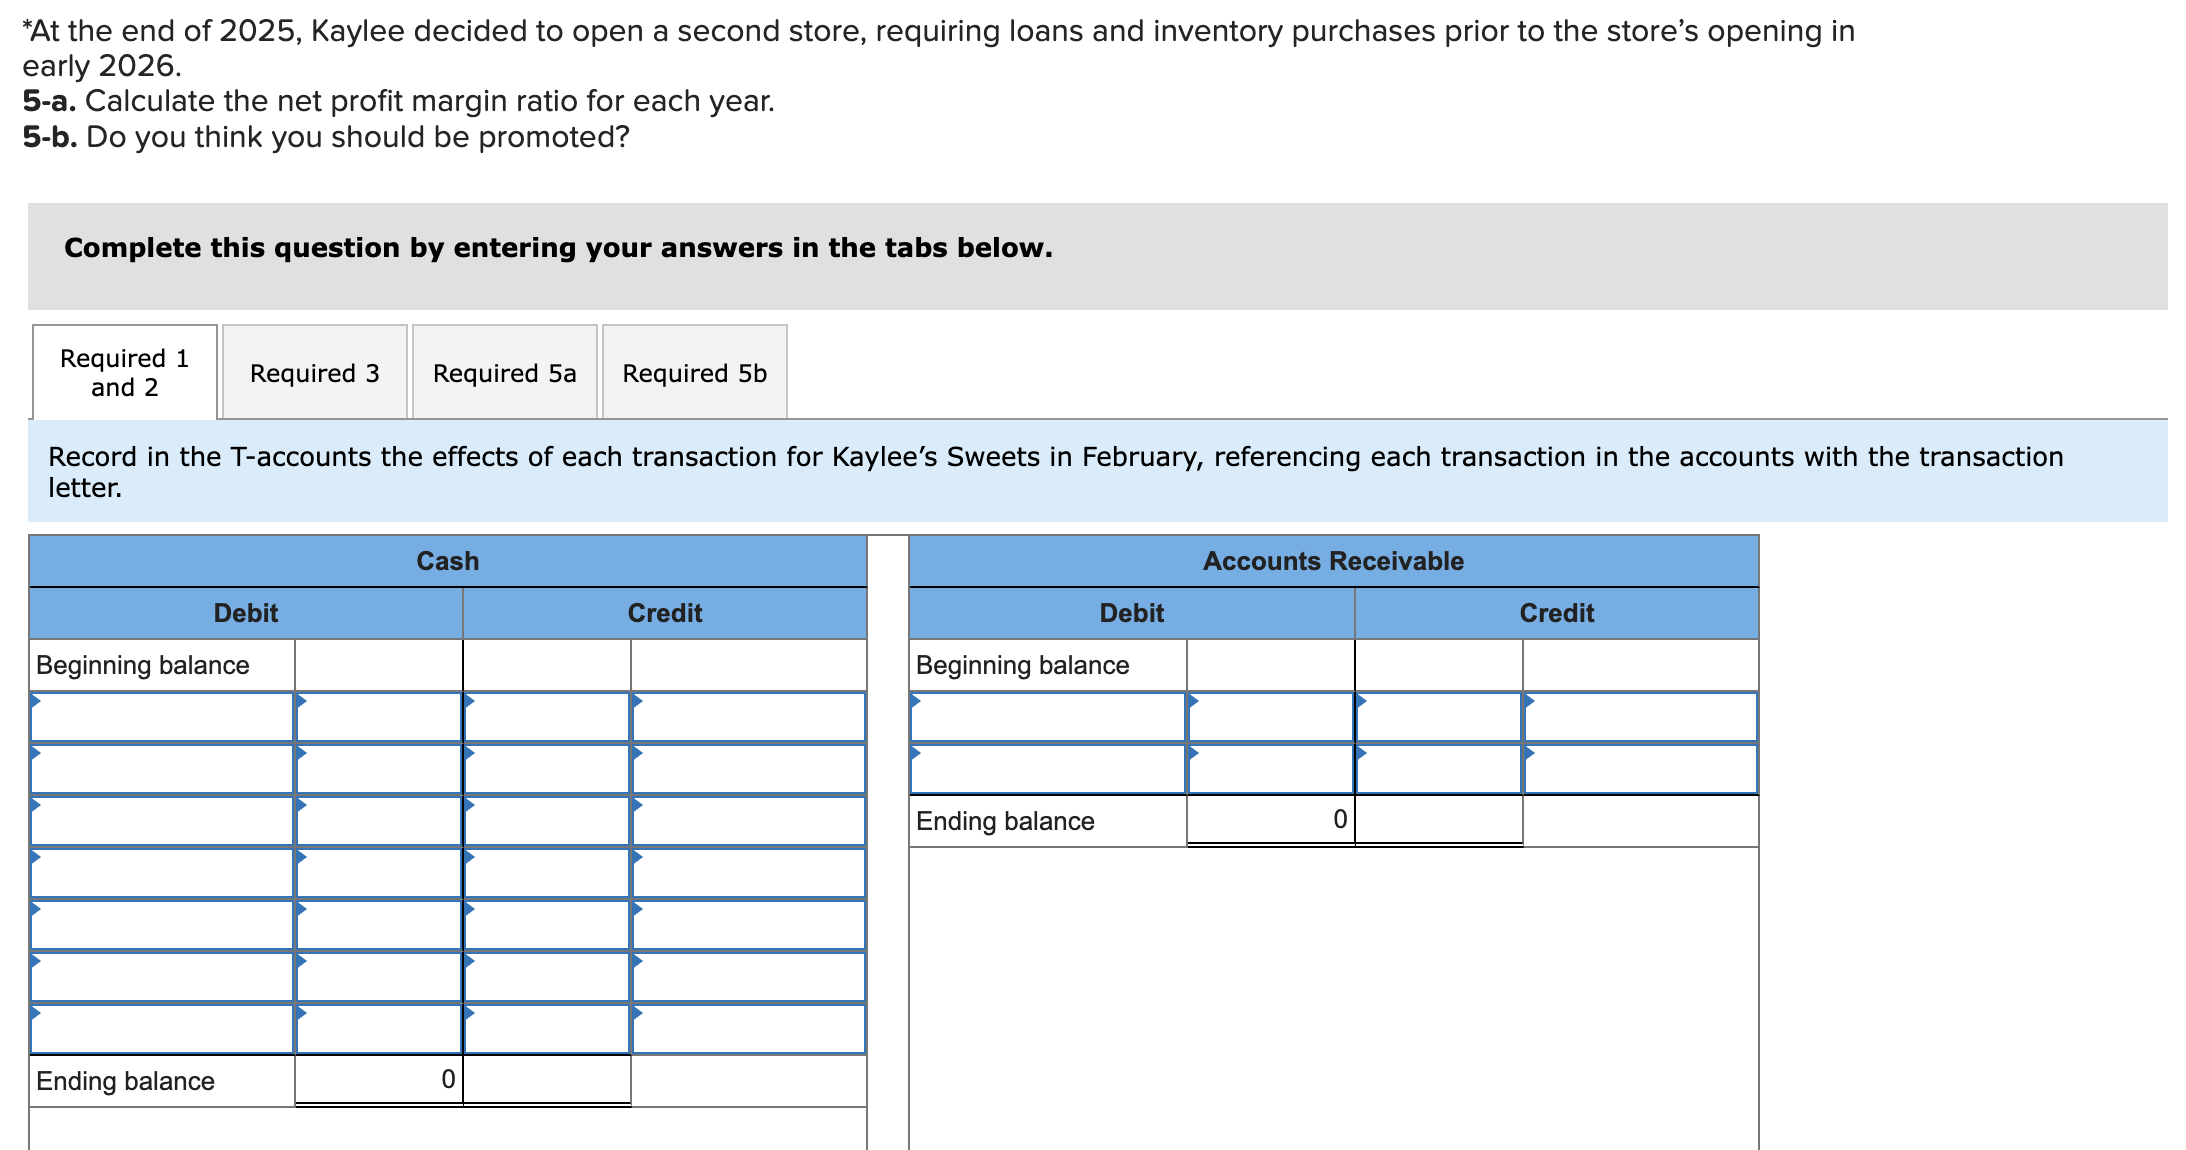The image size is (2186, 1150).
Task: Click Accounts Receivable beginning balance debit field
Action: click(1270, 665)
